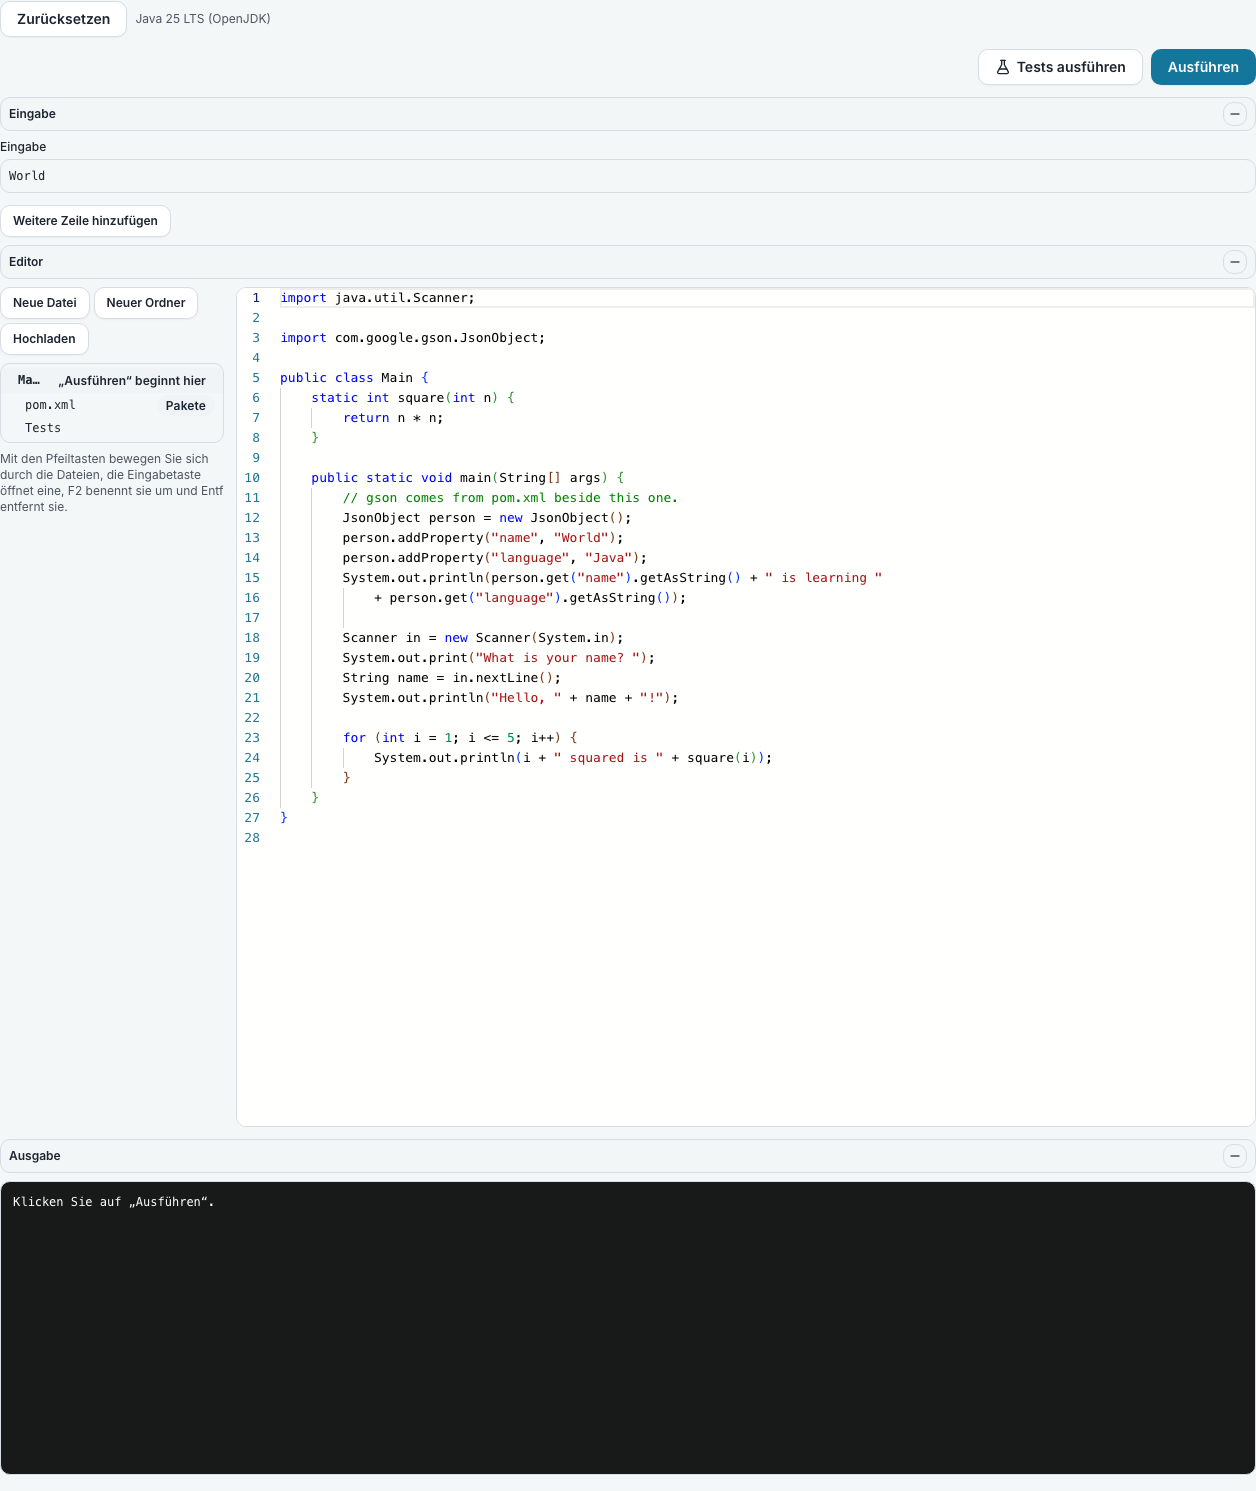Click the addProperty("language", "Java") line
The image size is (1256, 1491).
495,558
